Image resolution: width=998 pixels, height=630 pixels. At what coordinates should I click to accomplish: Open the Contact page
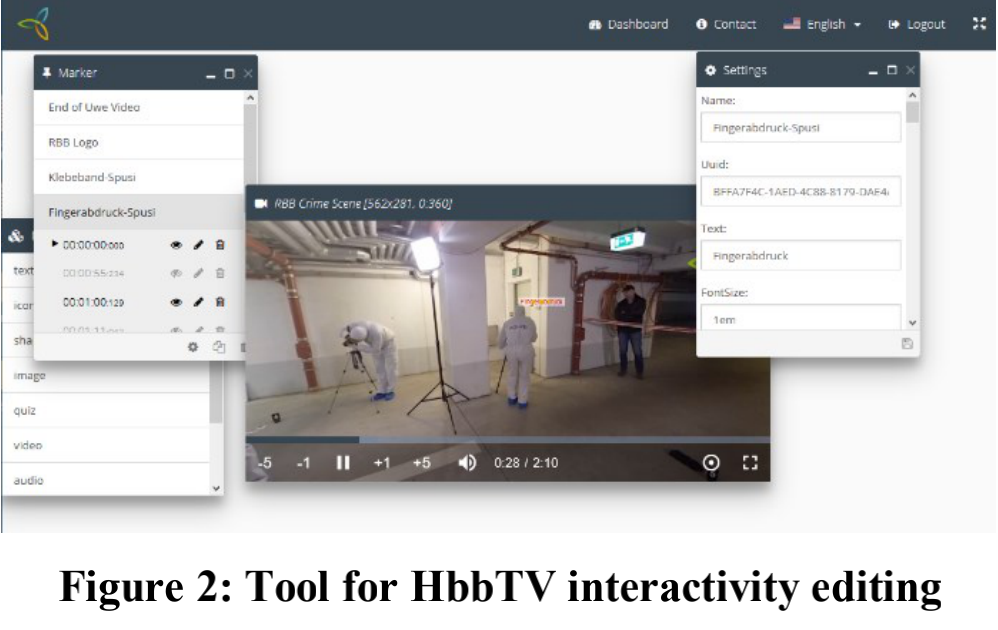point(726,24)
